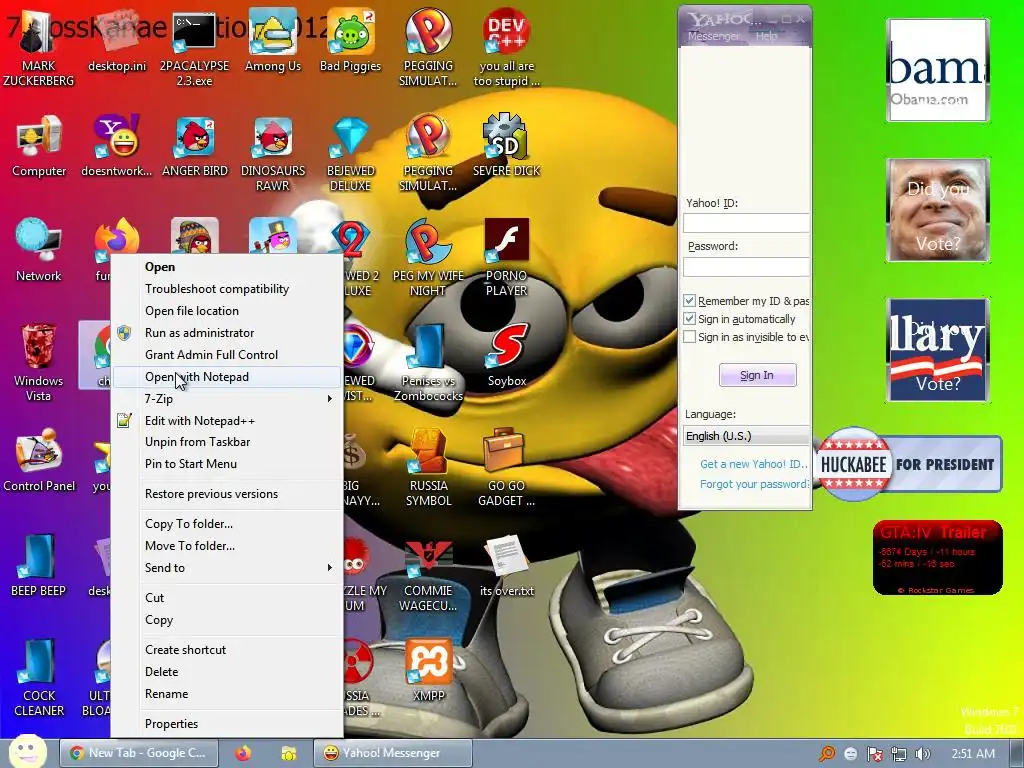Click the GTA:IV Trailer countdown gadget
This screenshot has height=768, width=1024.
[x=937, y=558]
